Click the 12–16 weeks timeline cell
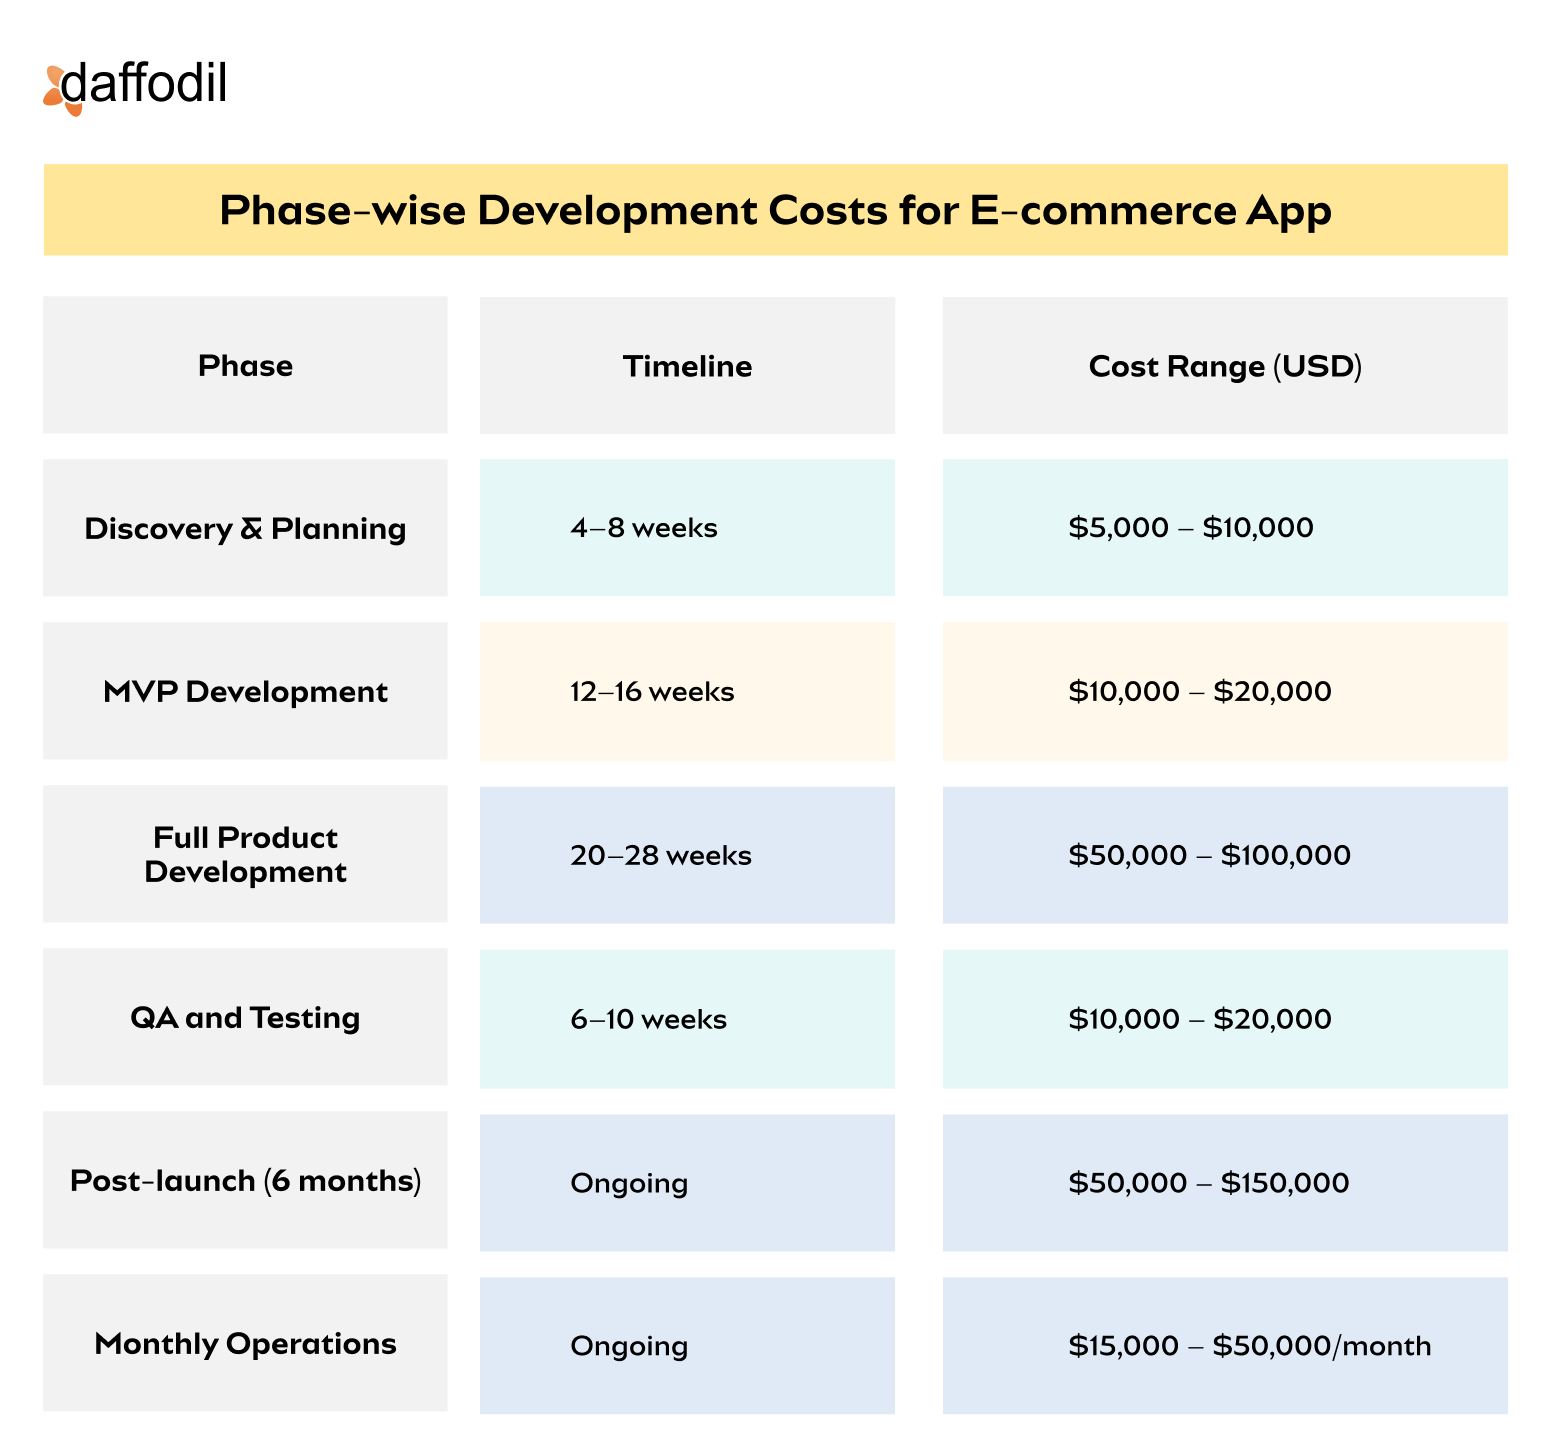 coord(687,691)
